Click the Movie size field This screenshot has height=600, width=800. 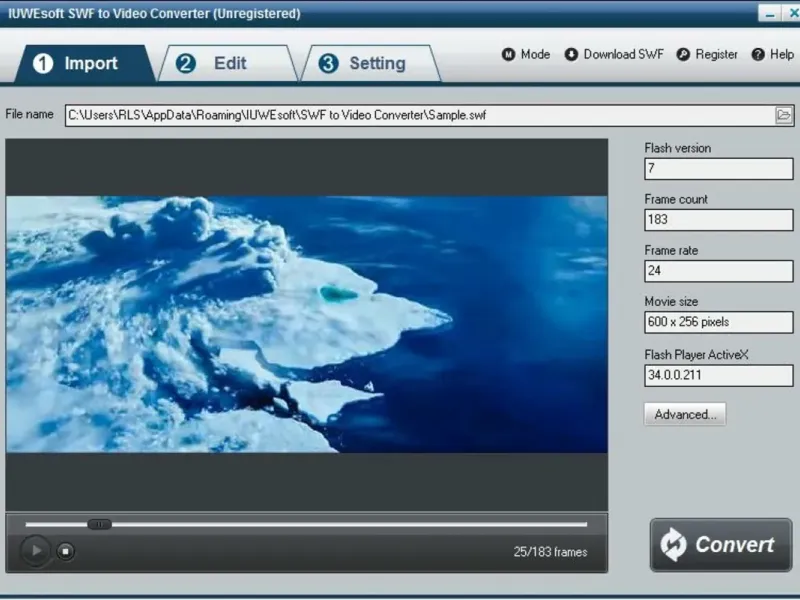(718, 322)
